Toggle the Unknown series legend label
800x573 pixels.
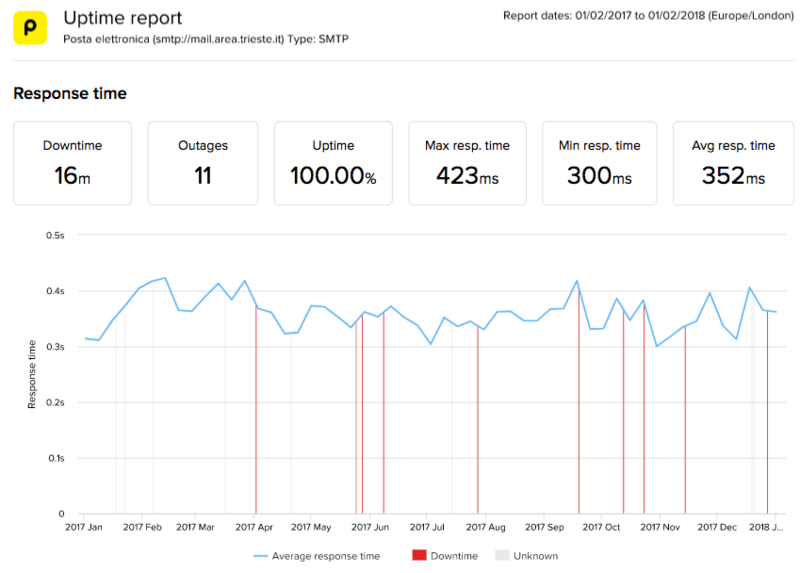(x=538, y=556)
